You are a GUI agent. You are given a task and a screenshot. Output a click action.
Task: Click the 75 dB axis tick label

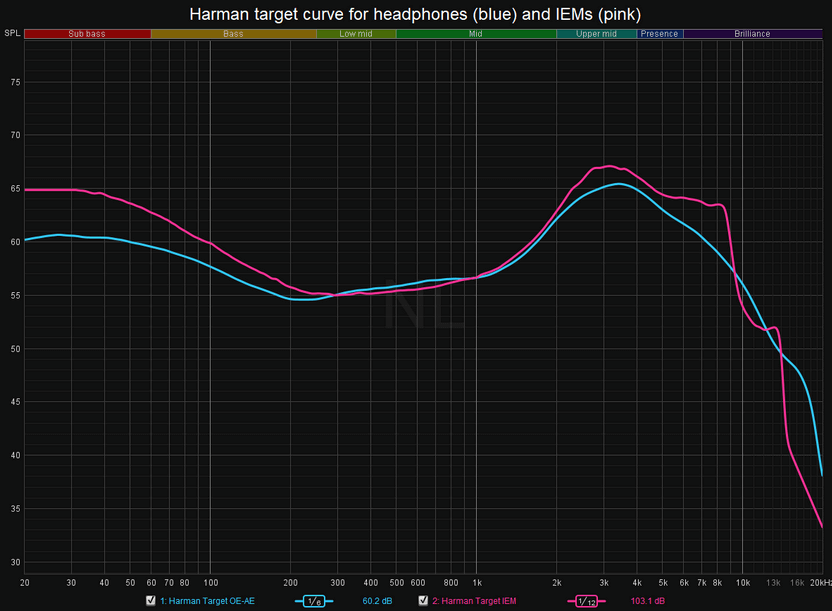coord(15,82)
